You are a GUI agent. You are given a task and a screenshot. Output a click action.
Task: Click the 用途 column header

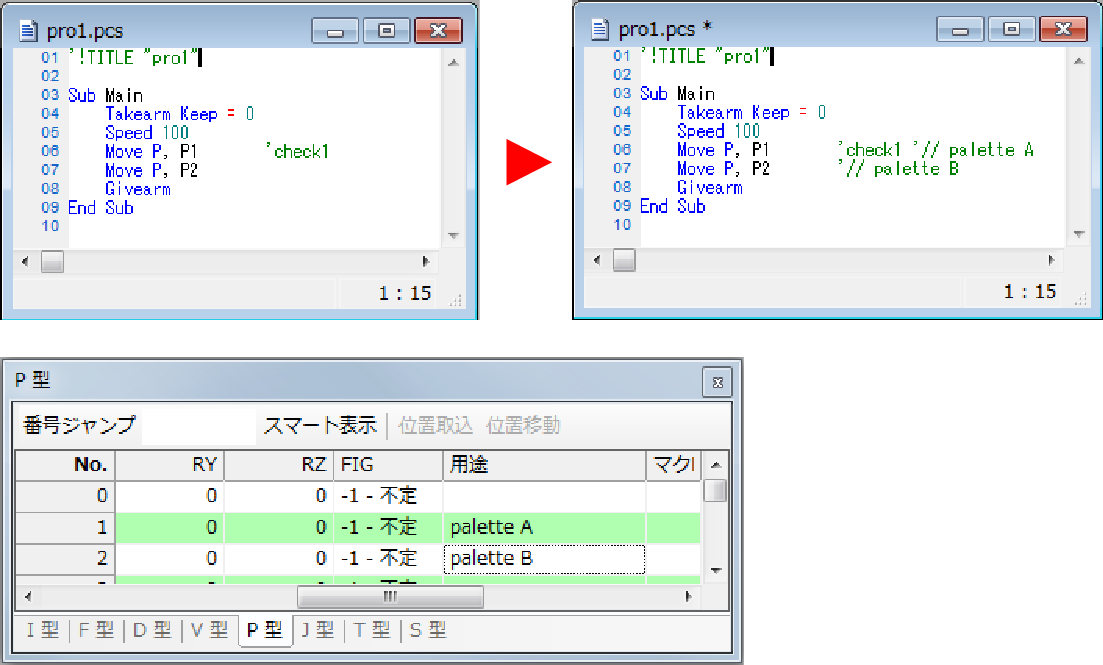click(544, 464)
